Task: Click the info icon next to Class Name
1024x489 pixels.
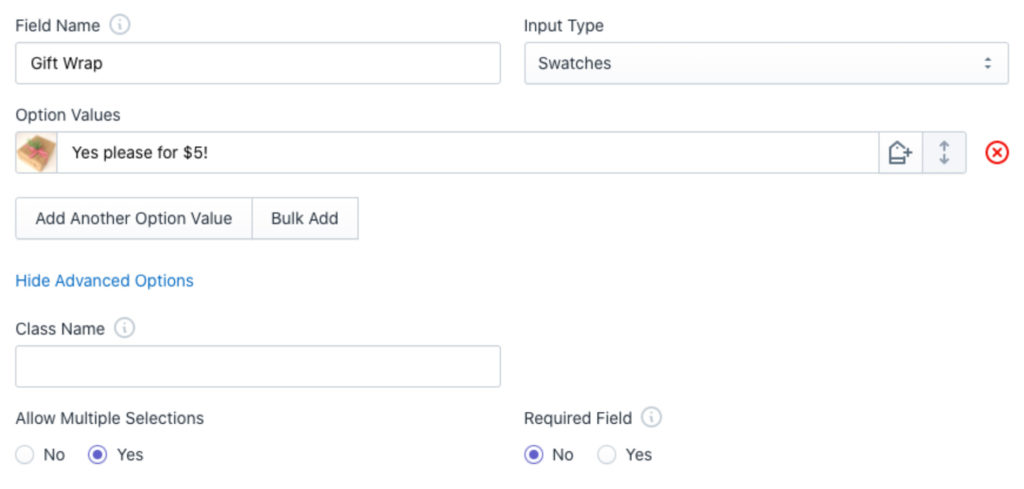Action: [124, 328]
